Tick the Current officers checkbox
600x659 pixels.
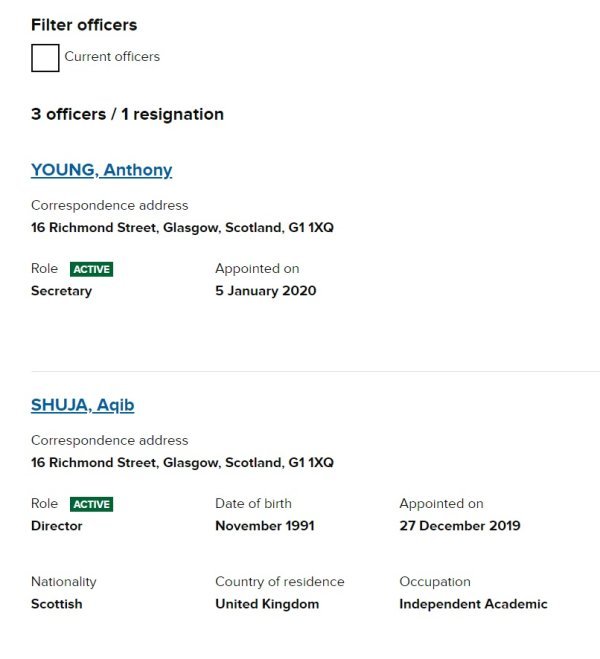coord(45,58)
